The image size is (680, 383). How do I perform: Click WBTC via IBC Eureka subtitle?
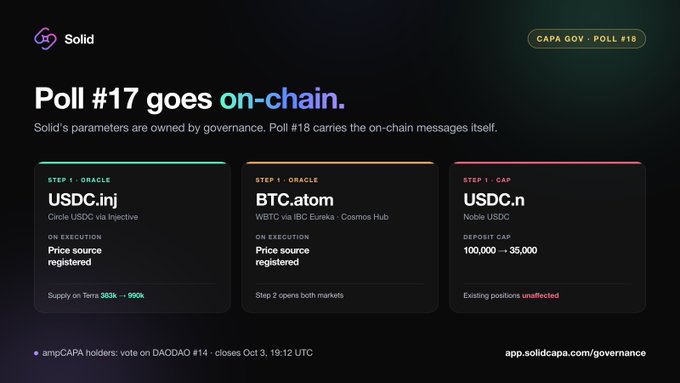(x=322, y=217)
